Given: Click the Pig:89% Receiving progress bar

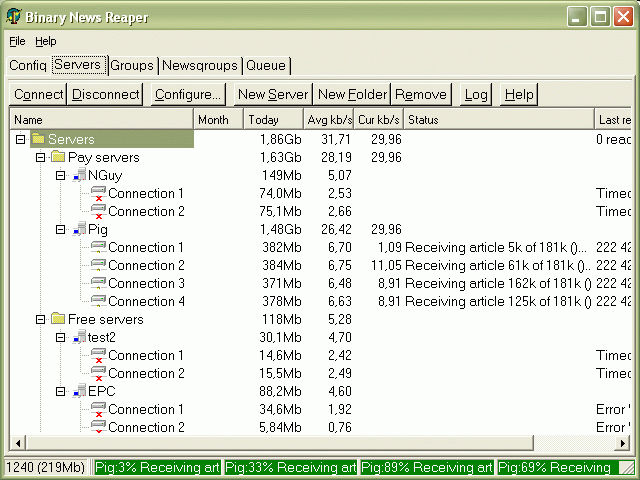Looking at the screenshot, I should (x=427, y=467).
